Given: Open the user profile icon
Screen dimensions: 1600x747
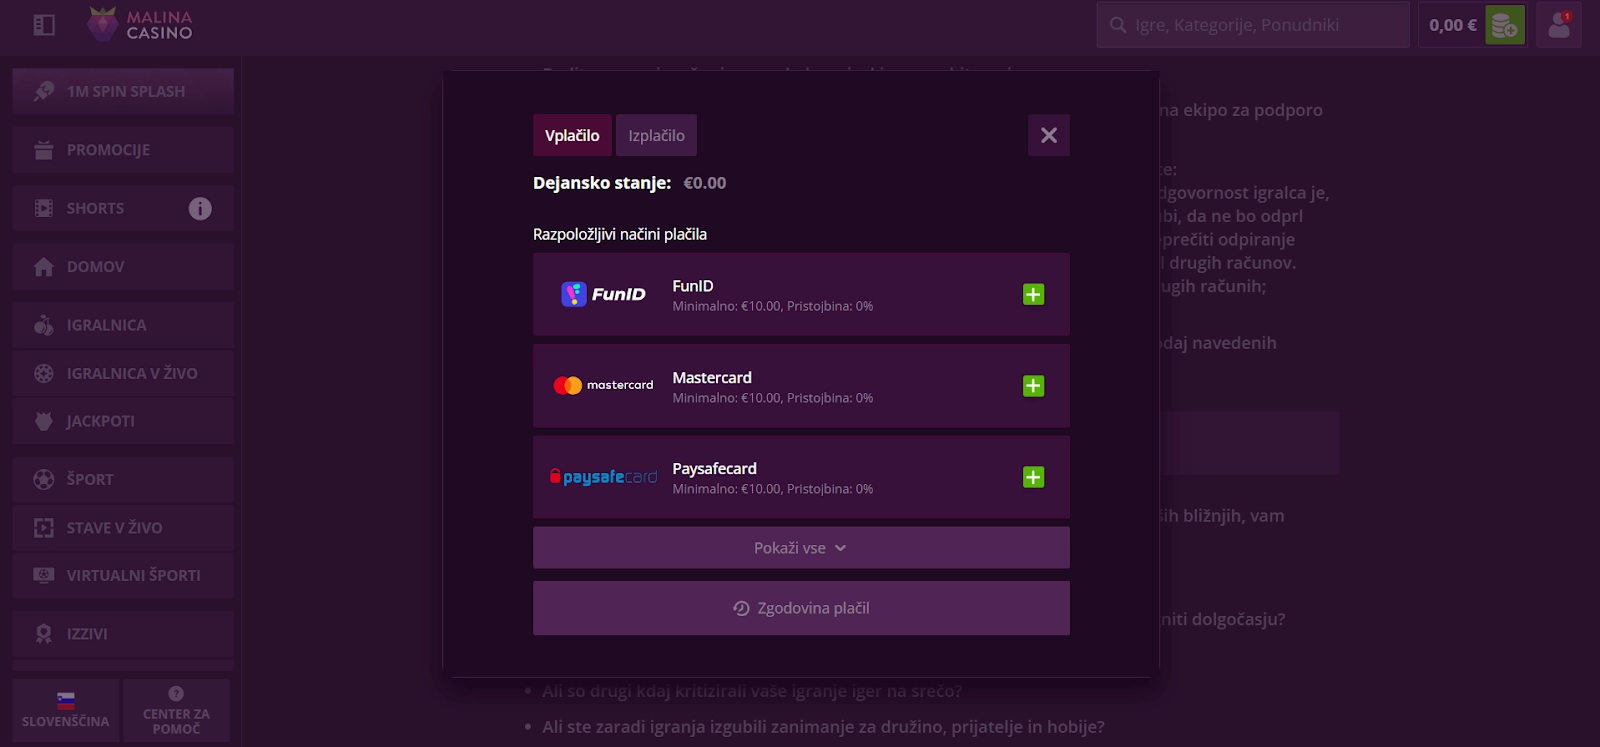Looking at the screenshot, I should 1559,25.
